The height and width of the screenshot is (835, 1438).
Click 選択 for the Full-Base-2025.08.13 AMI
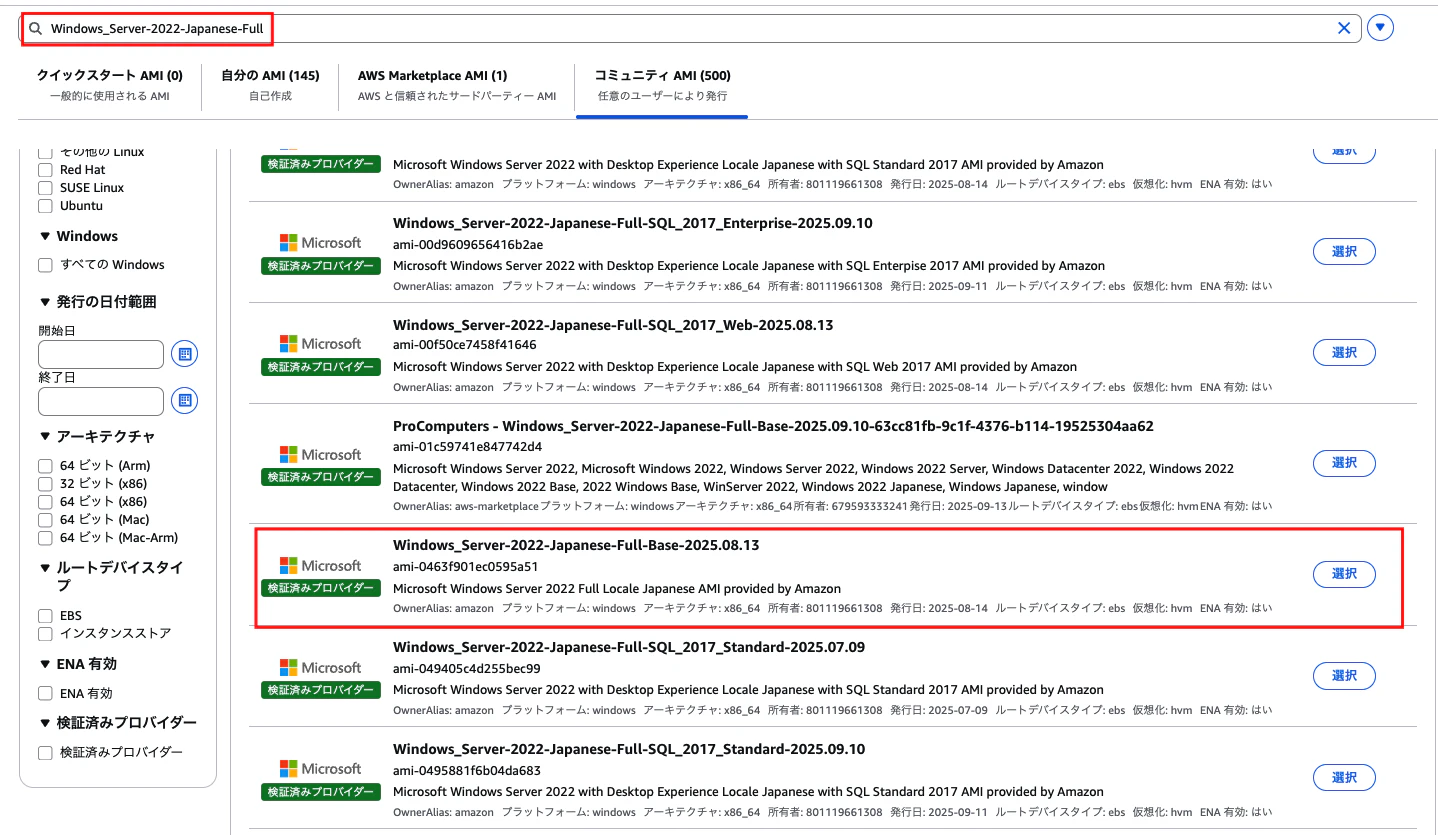(1344, 574)
